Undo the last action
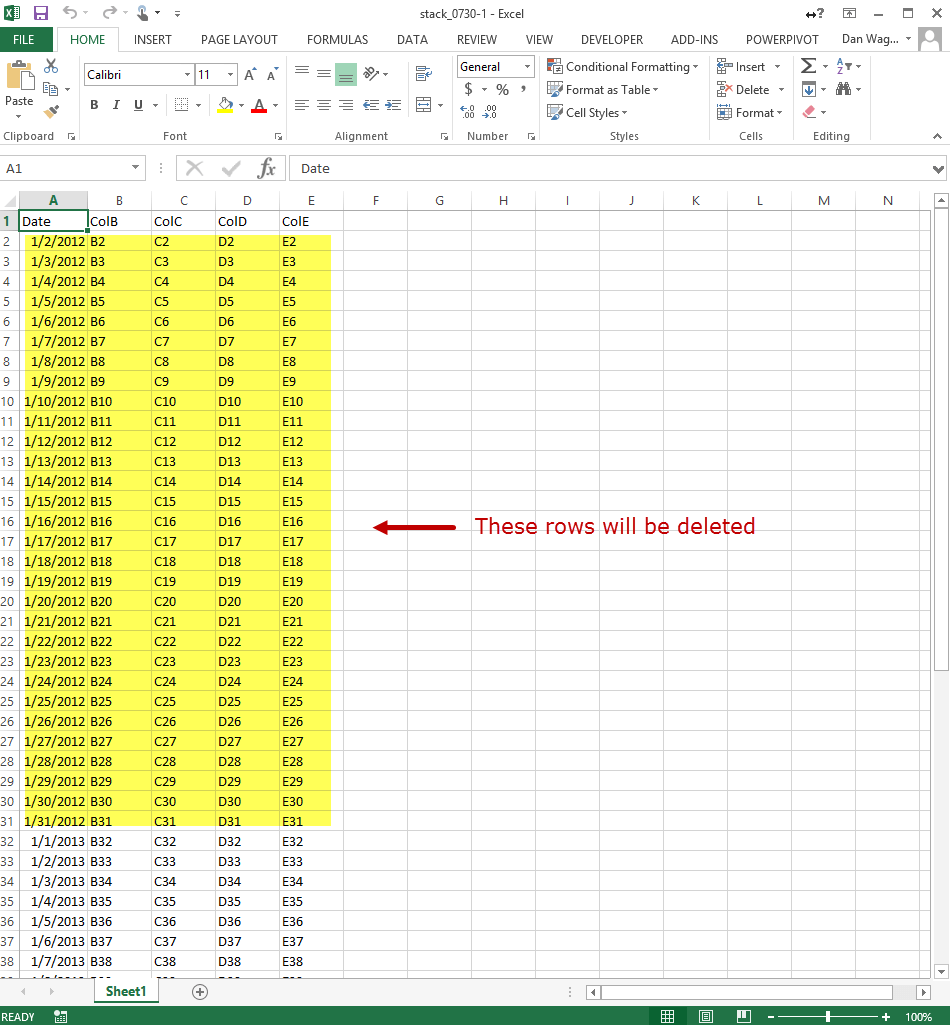The width and height of the screenshot is (950, 1025). tap(70, 12)
